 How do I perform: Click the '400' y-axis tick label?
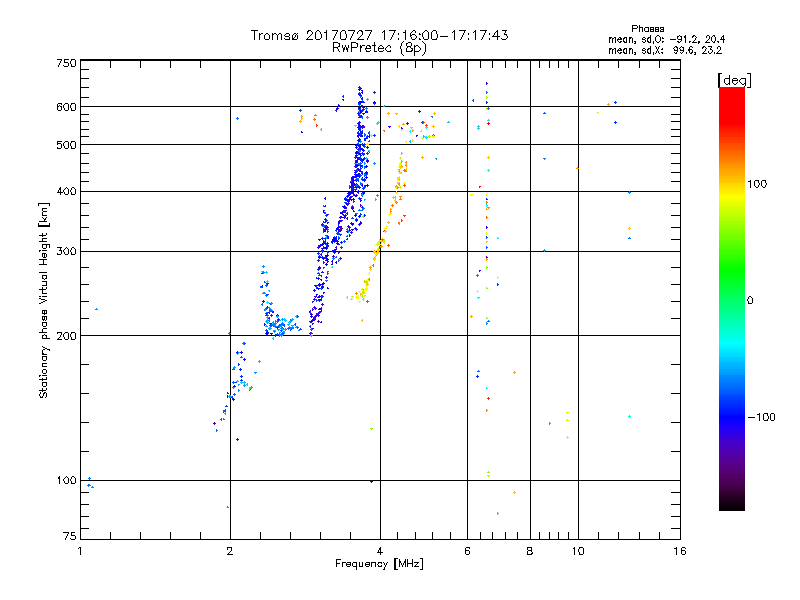point(66,191)
